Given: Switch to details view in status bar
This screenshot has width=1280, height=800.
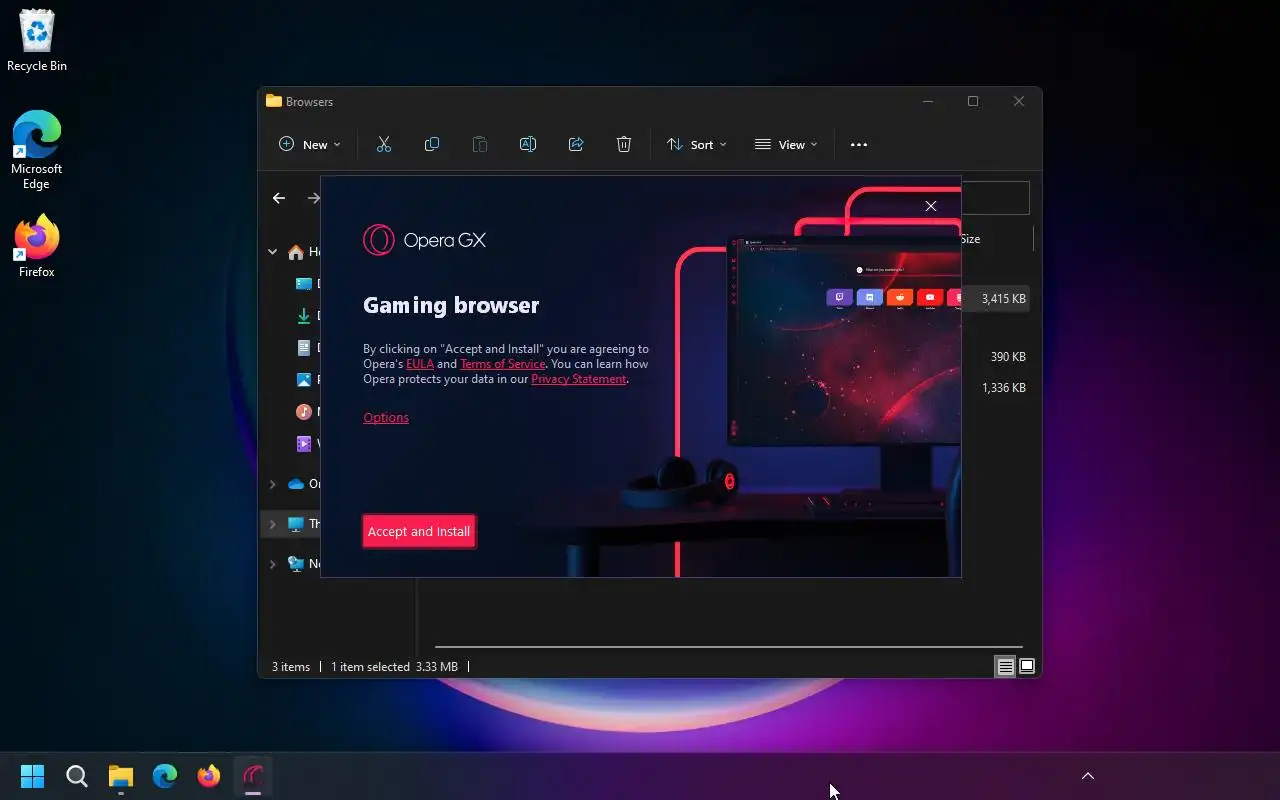Looking at the screenshot, I should coord(1005,667).
